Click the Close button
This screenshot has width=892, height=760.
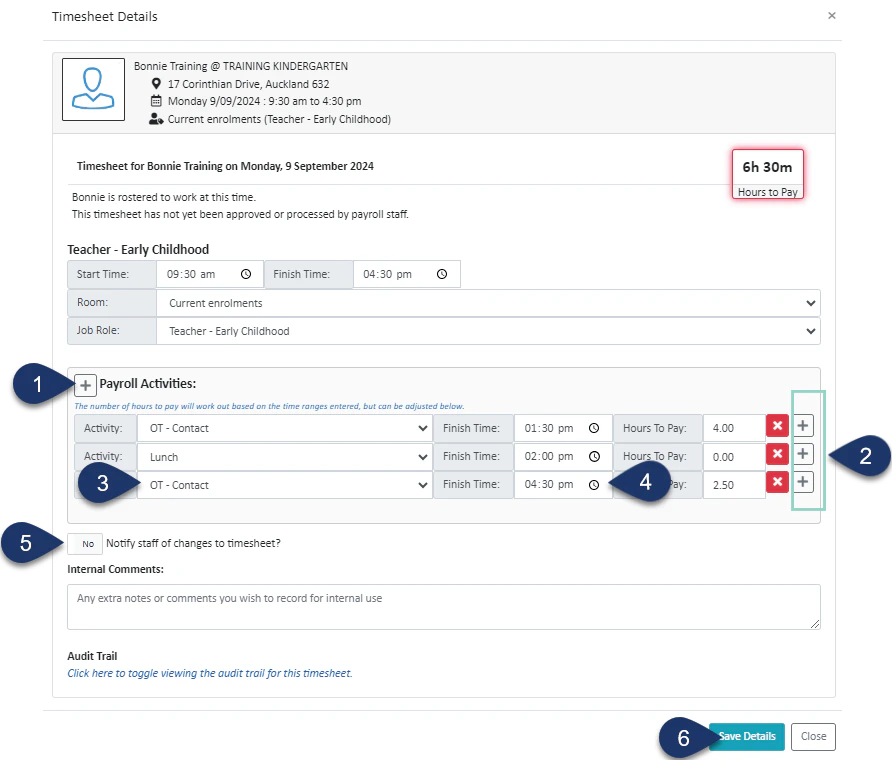tap(813, 737)
